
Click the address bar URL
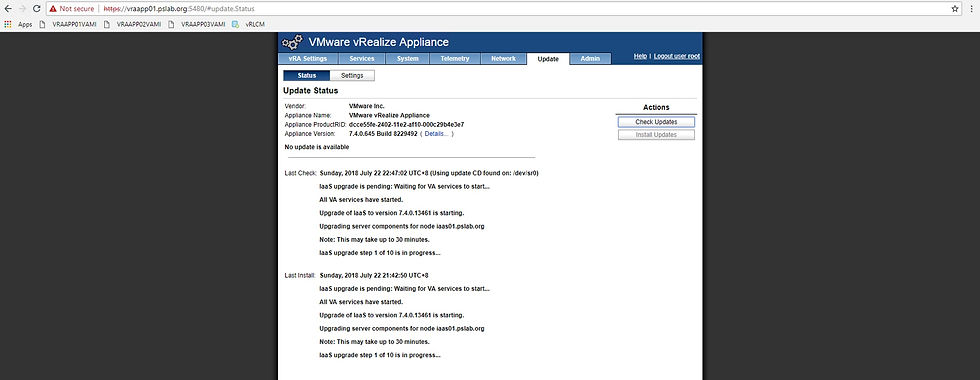(178, 9)
